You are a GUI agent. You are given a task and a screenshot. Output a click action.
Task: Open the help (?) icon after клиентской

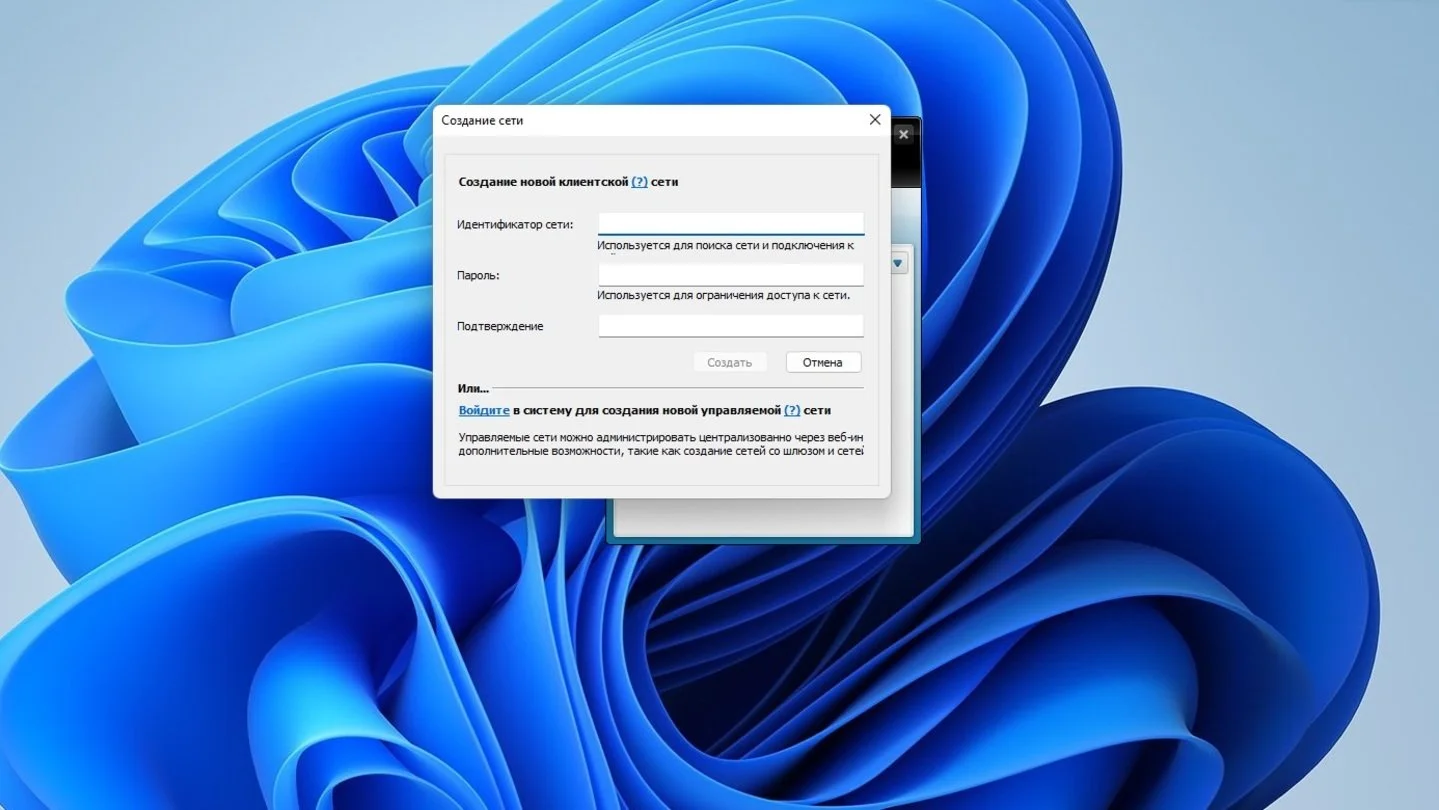[x=639, y=182]
